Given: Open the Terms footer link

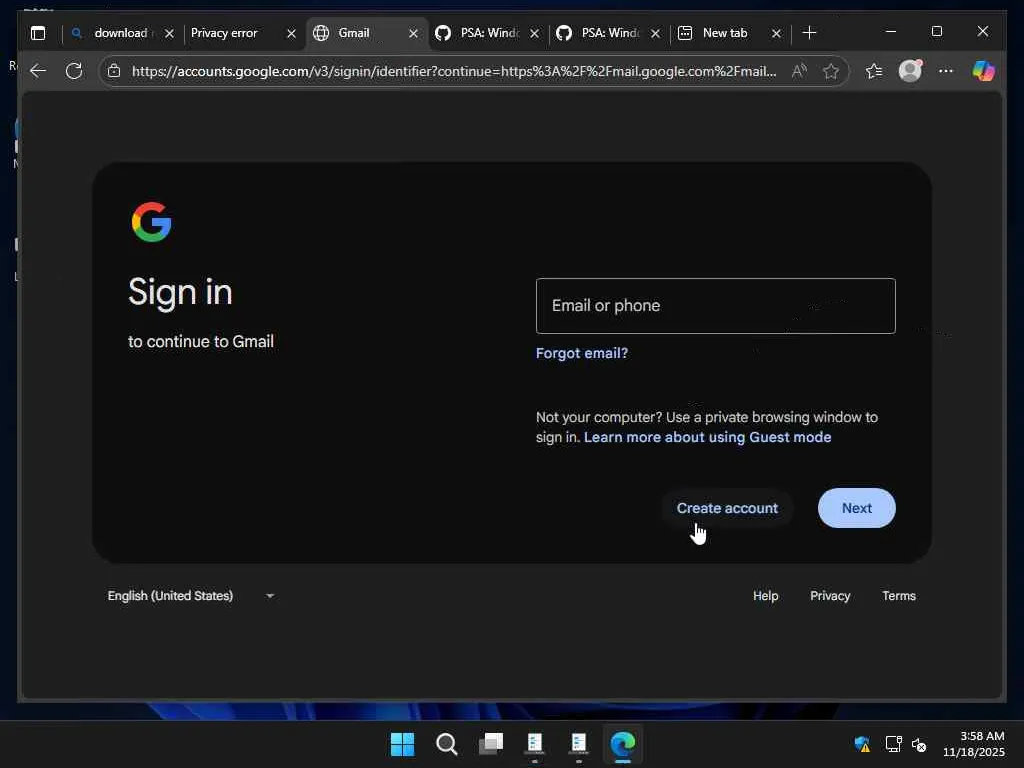Looking at the screenshot, I should pyautogui.click(x=899, y=596).
